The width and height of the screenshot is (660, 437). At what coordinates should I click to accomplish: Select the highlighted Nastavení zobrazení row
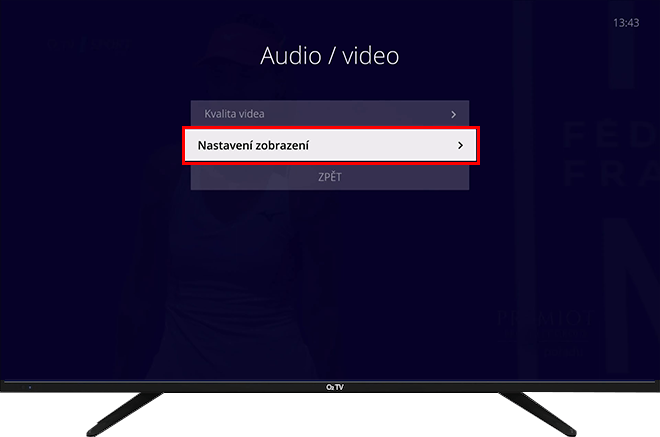coord(329,145)
